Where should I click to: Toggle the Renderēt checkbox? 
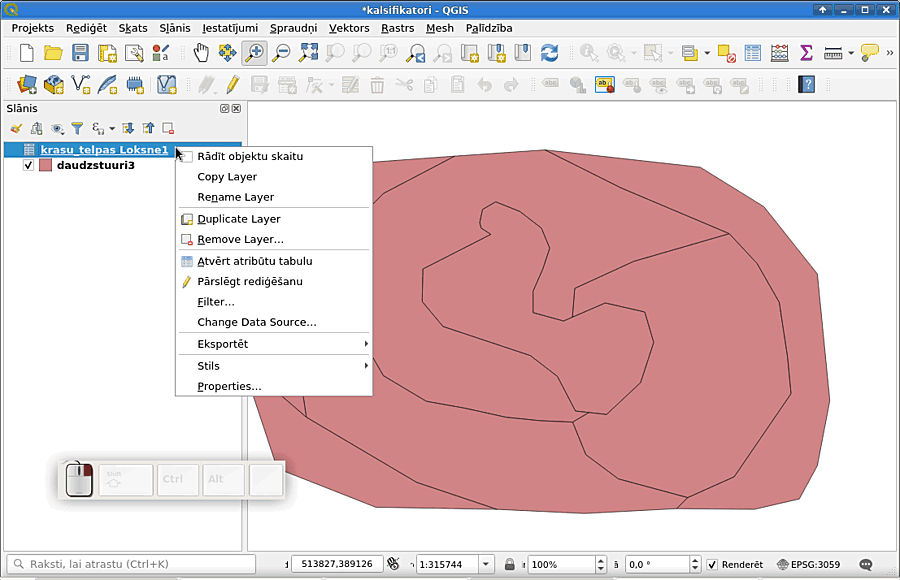[712, 564]
